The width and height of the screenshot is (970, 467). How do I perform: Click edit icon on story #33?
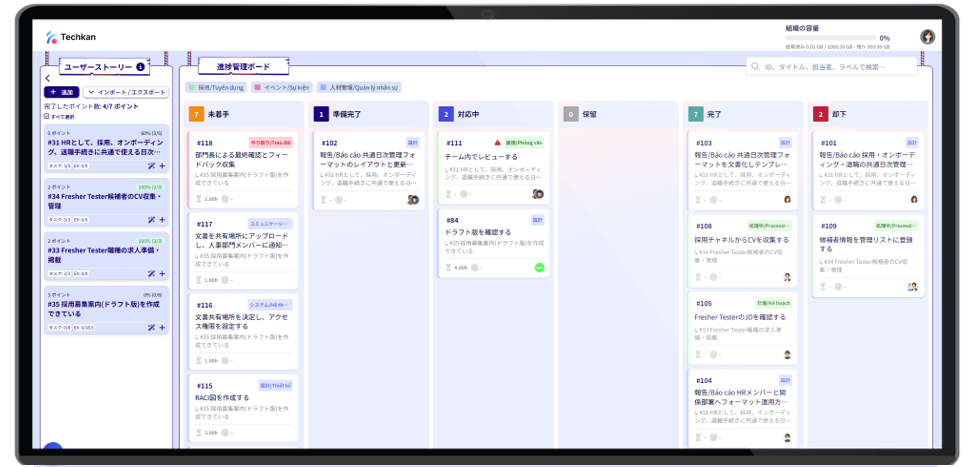151,273
